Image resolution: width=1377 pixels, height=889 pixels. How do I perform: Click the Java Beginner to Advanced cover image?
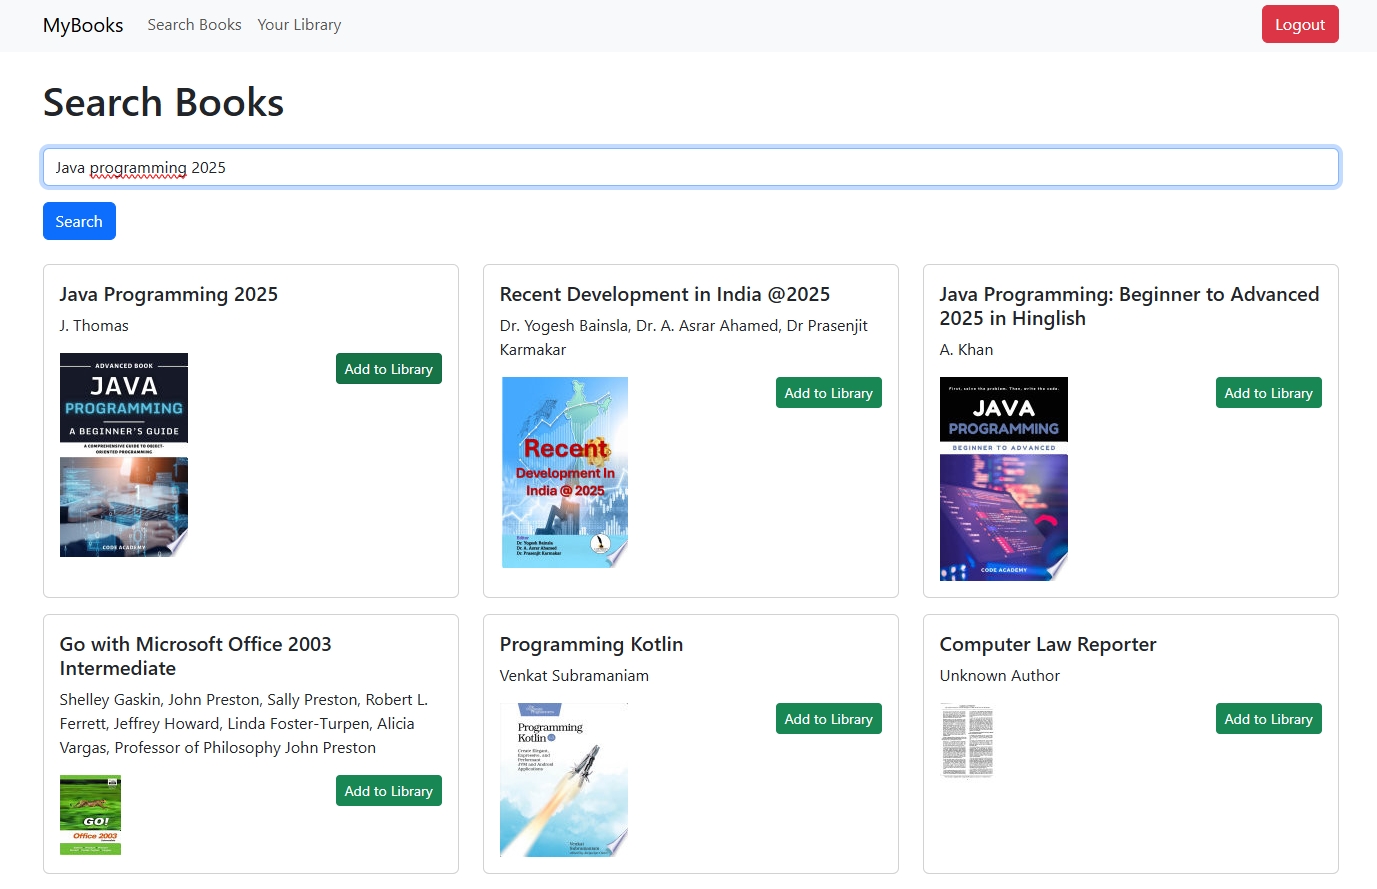click(1003, 476)
